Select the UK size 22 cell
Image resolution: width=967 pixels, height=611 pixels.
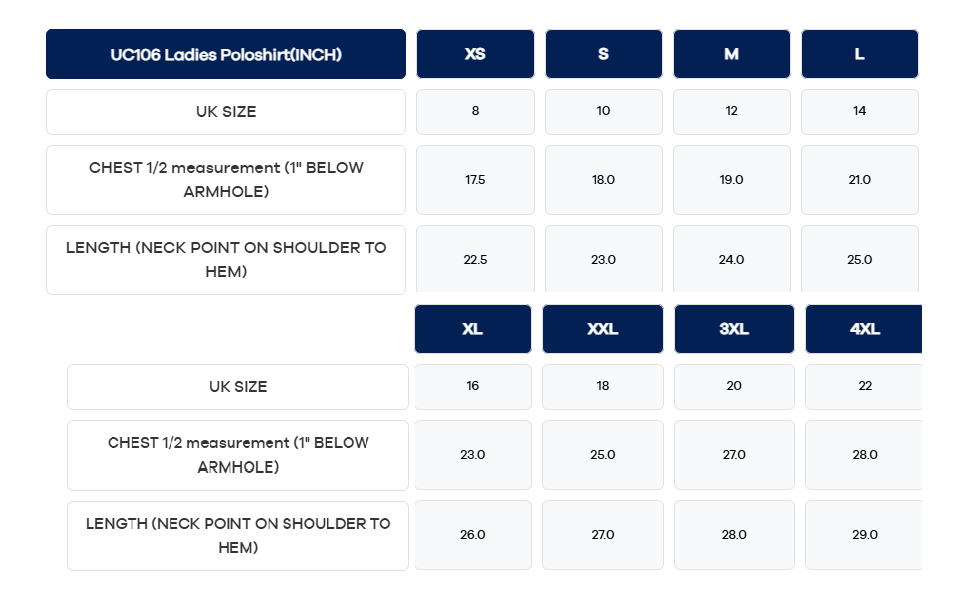(864, 386)
